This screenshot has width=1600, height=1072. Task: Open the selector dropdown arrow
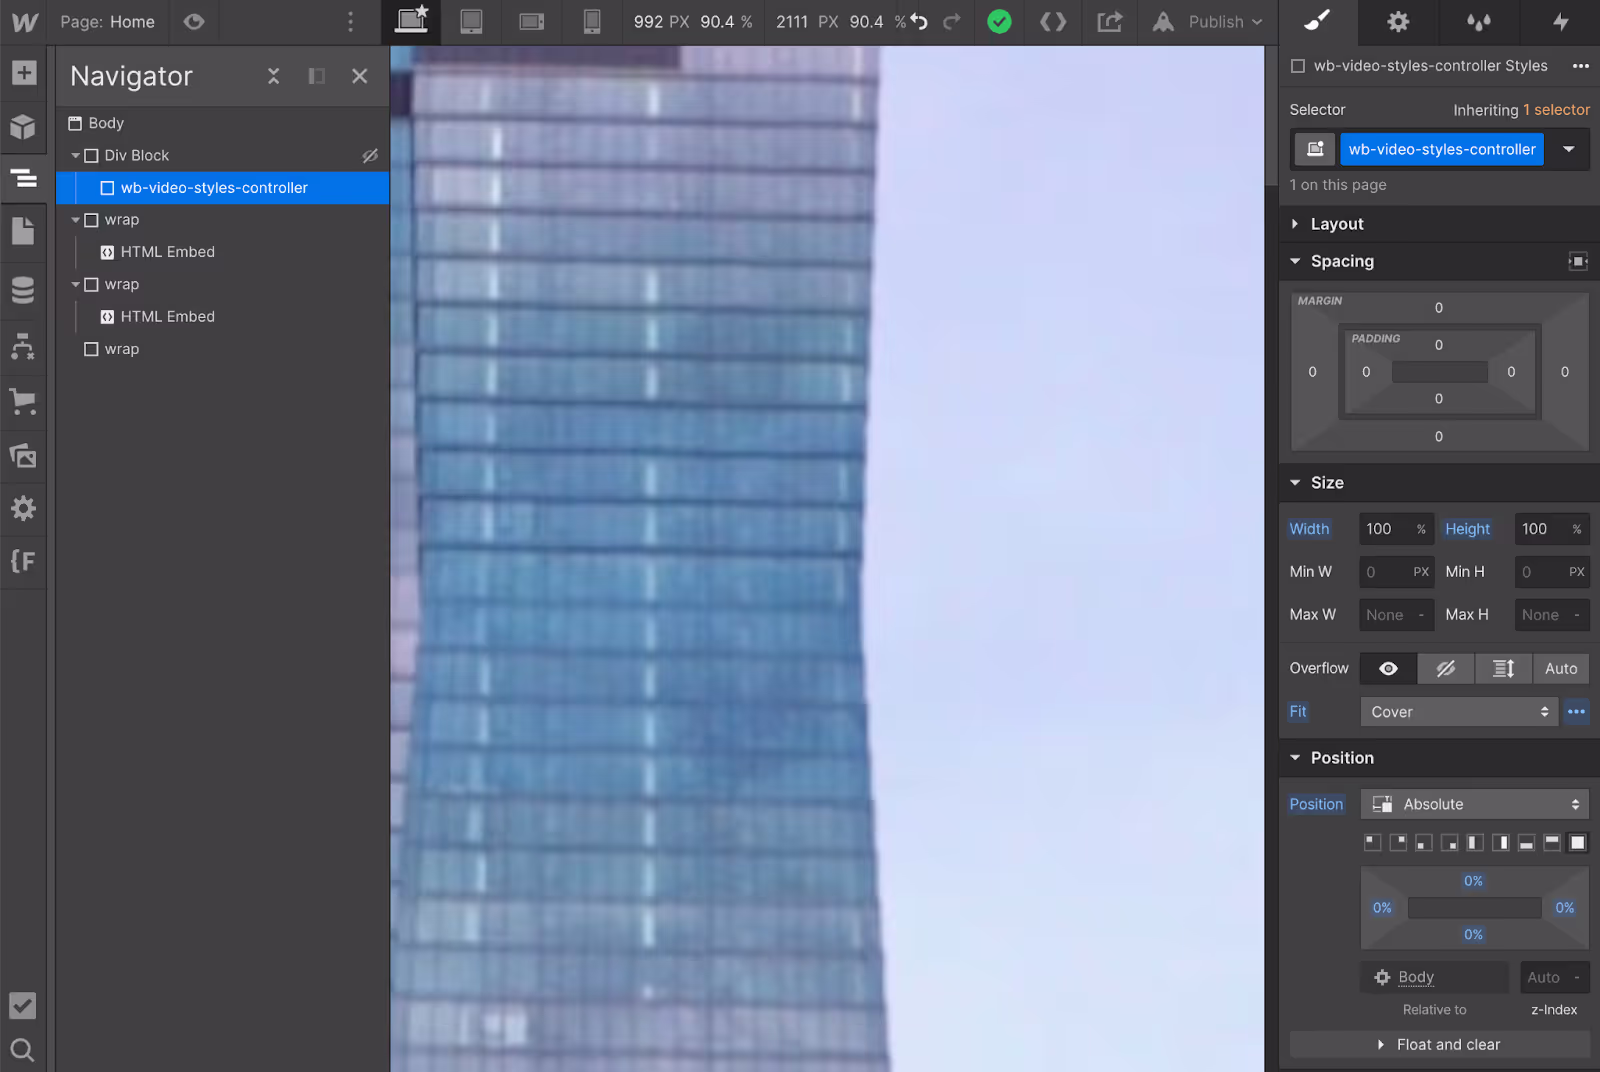[1568, 149]
